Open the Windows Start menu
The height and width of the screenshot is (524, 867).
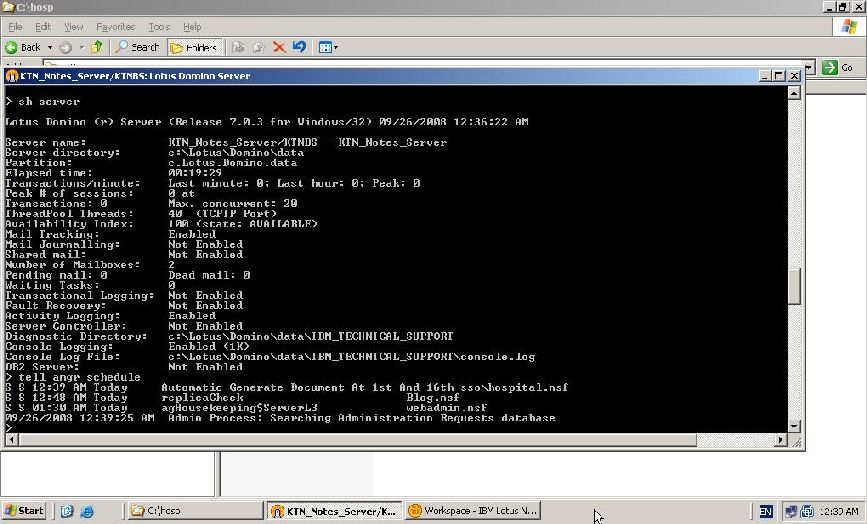[24, 511]
